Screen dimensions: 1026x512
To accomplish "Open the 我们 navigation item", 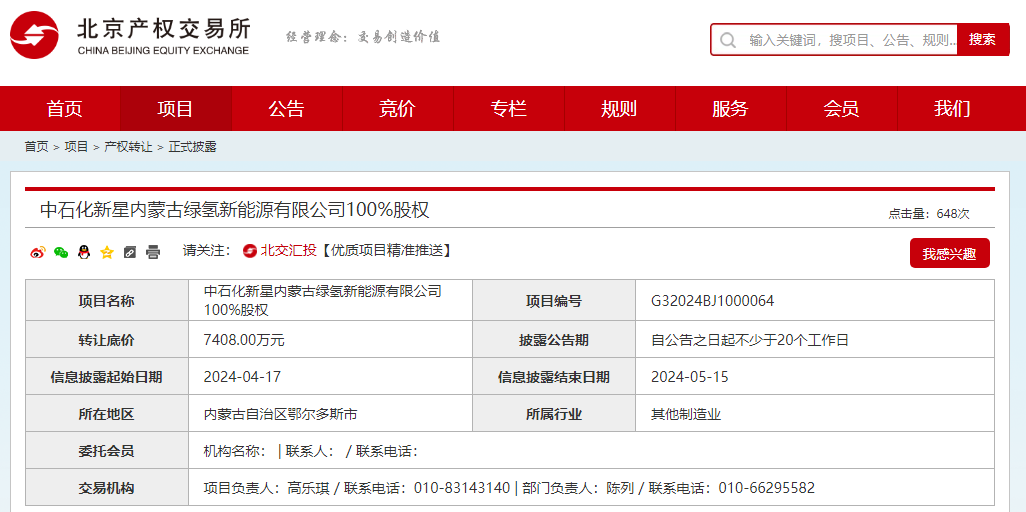I will 952,109.
